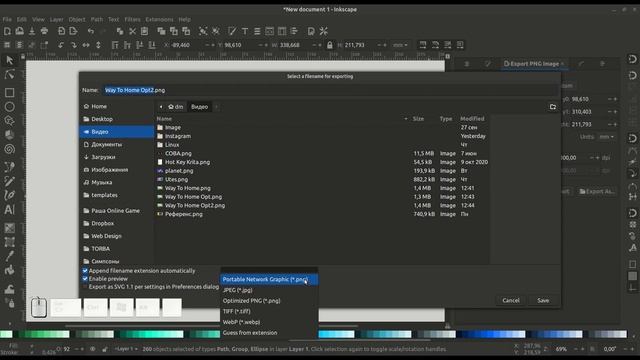Click the Export As... button
This screenshot has width=640, height=360.
tap(597, 191)
